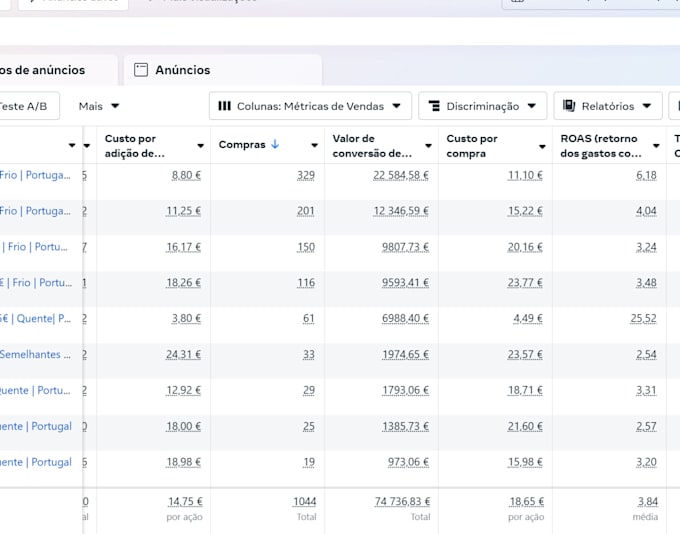Click the 1974,65 € conversion value

tap(405, 355)
